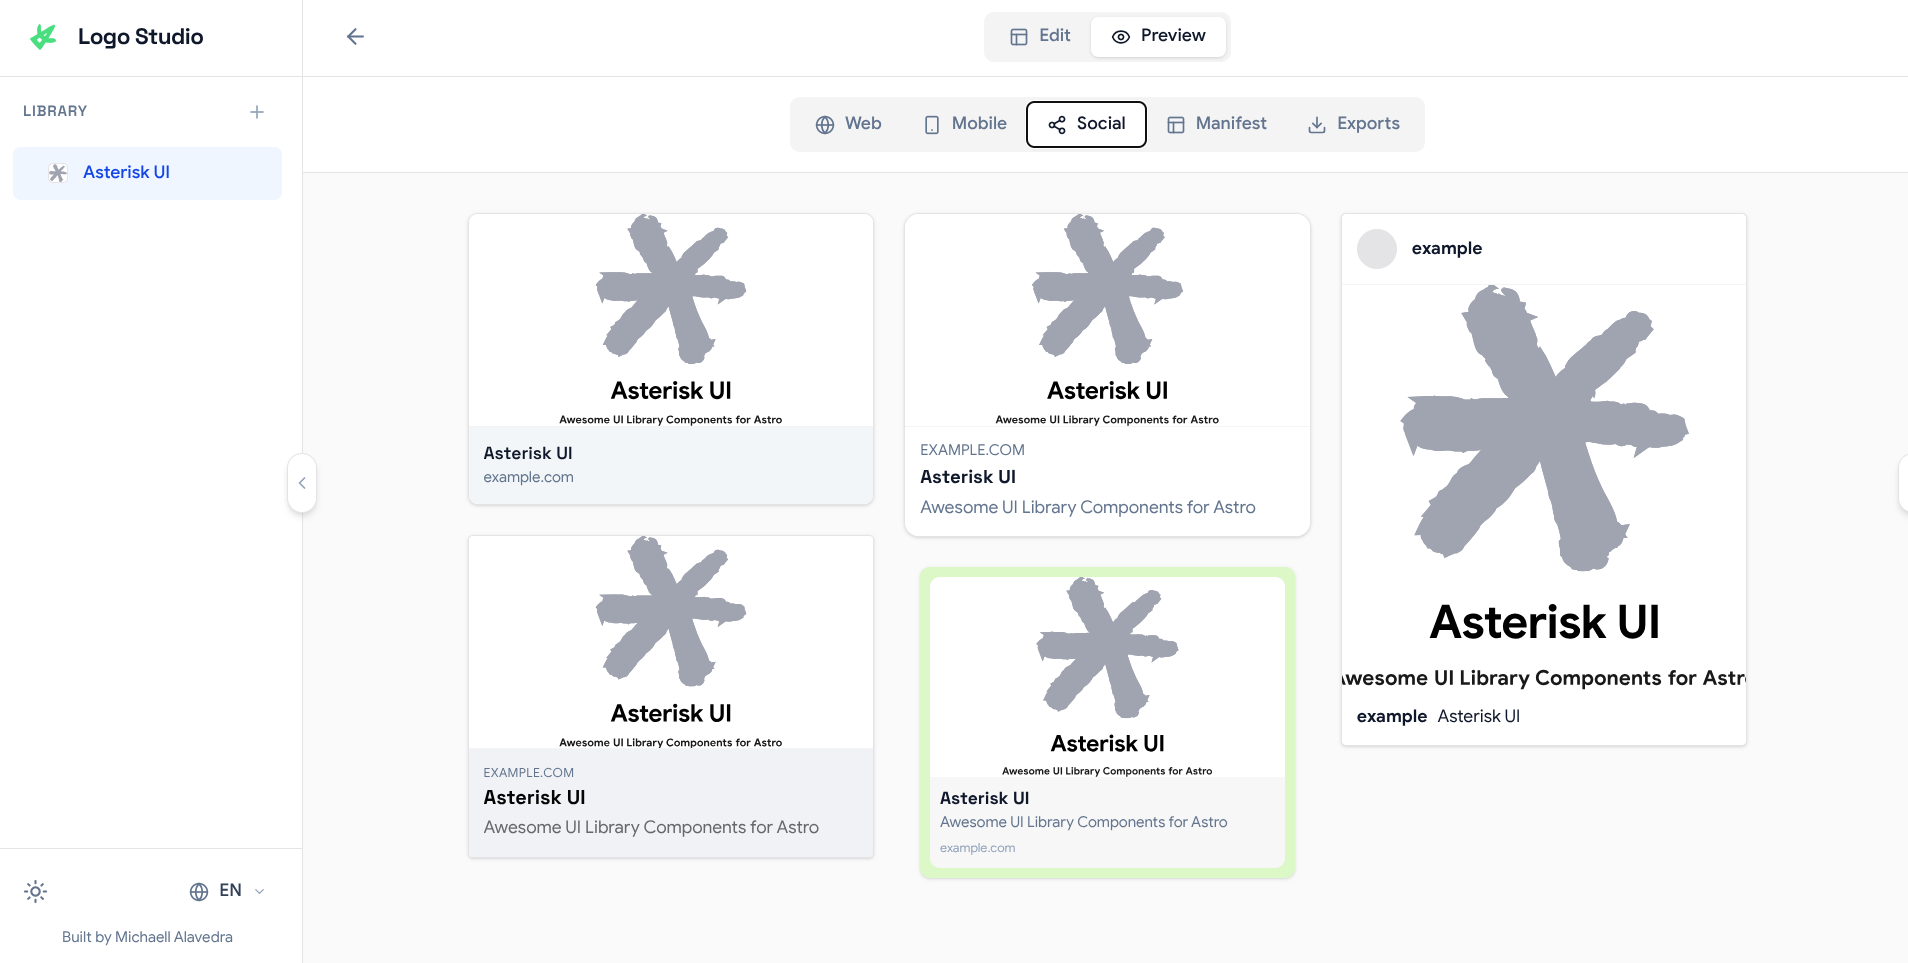Click the first card with lowercase example.com footer
Viewport: 1908px width, 963px height.
671,359
